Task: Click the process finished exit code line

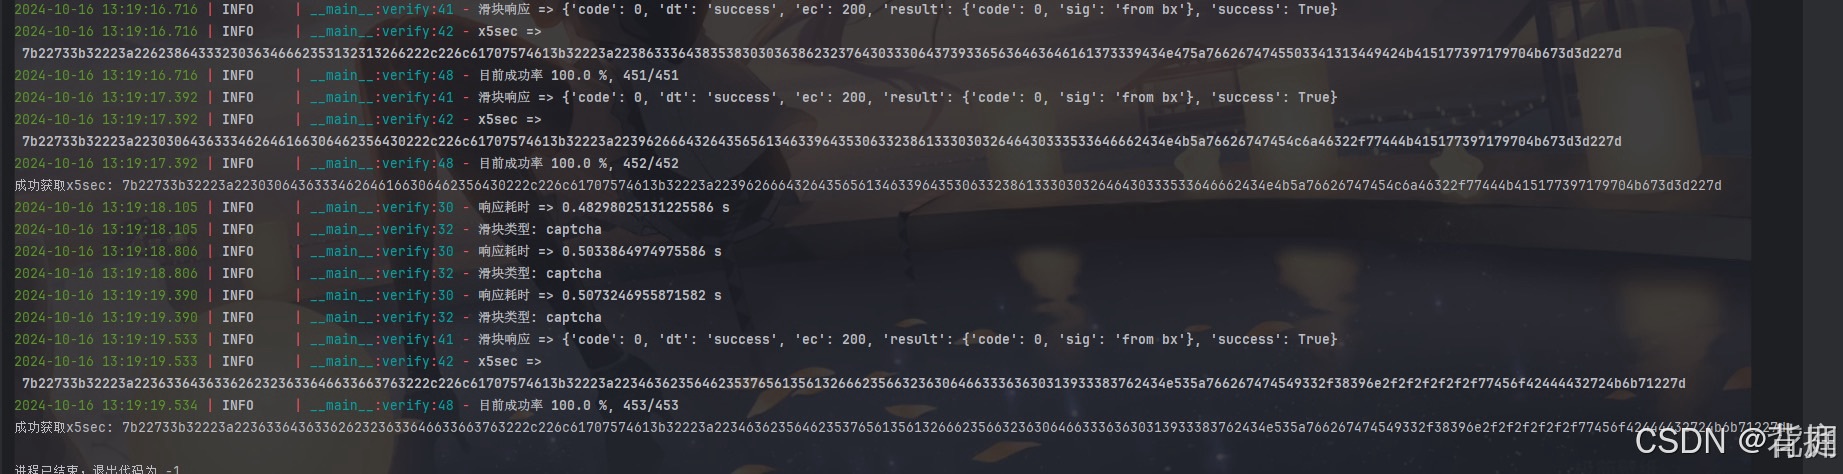Action: tap(98, 468)
